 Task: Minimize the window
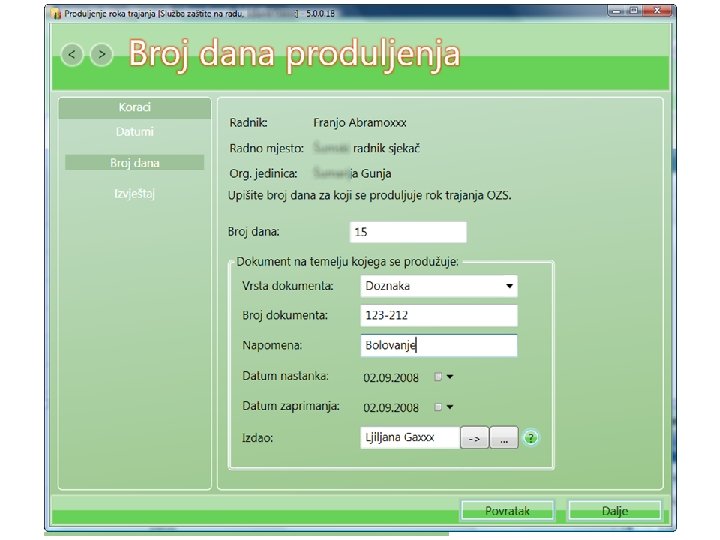pyautogui.click(x=617, y=11)
